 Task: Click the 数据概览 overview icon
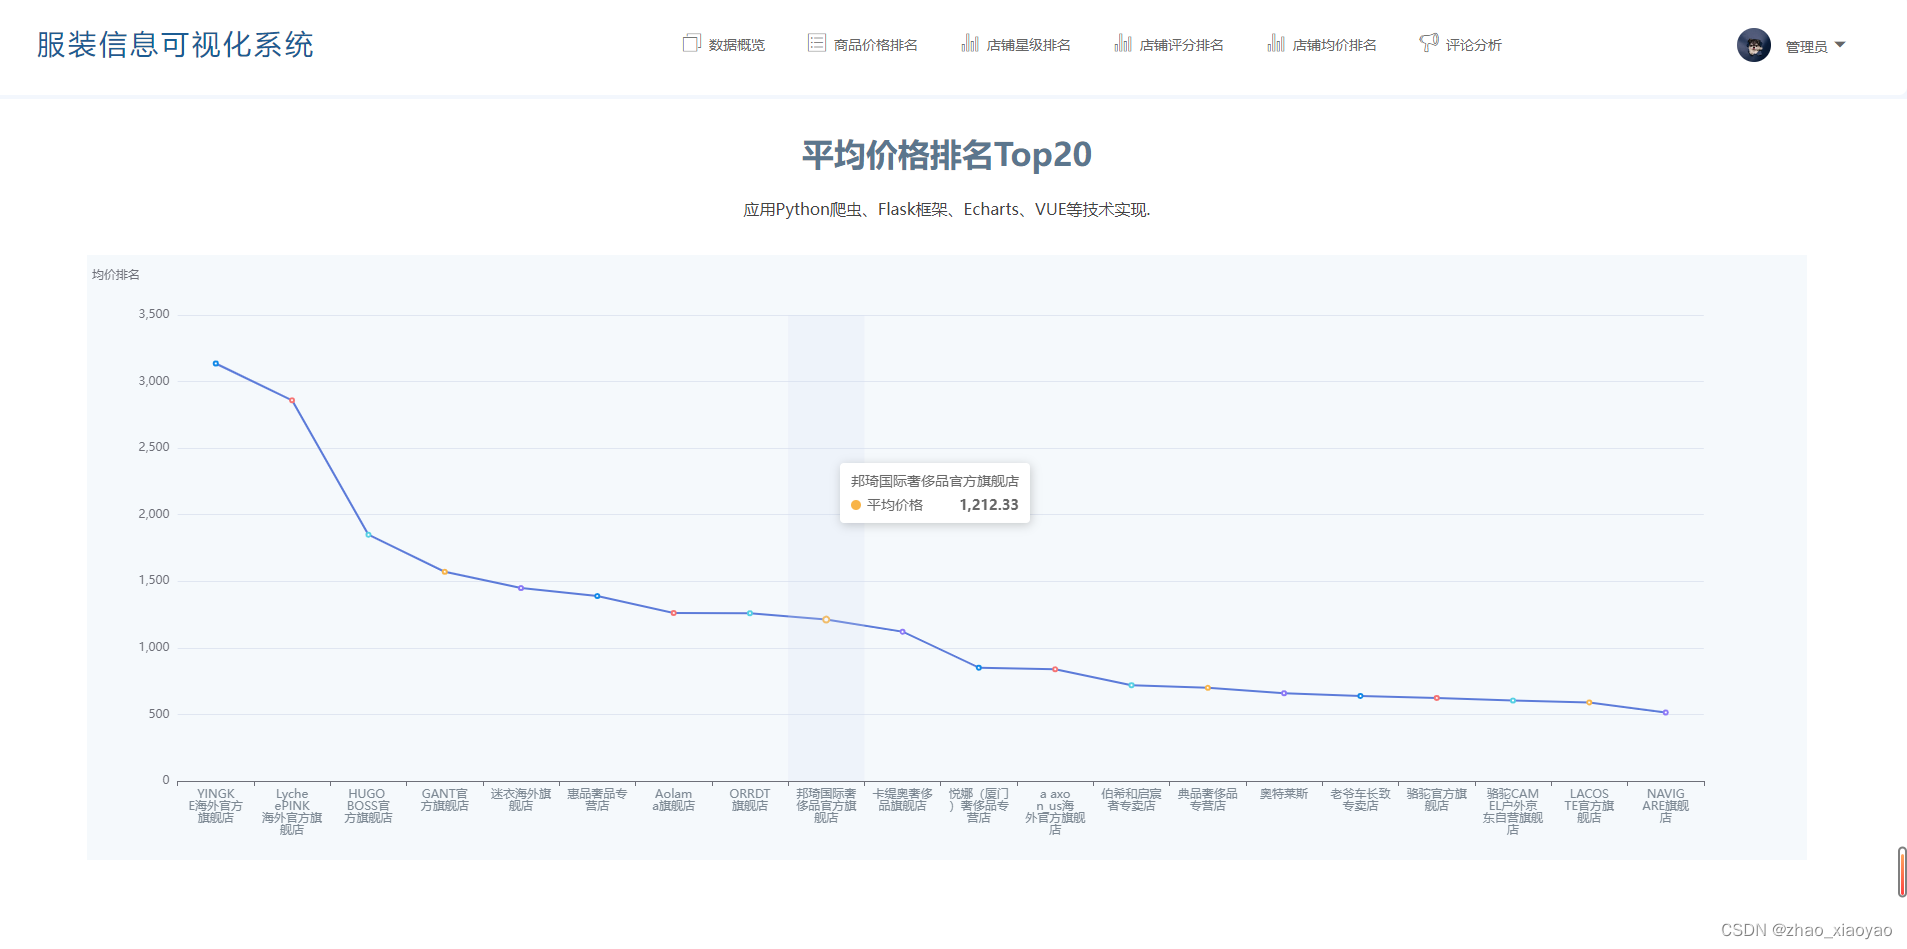pyautogui.click(x=691, y=43)
